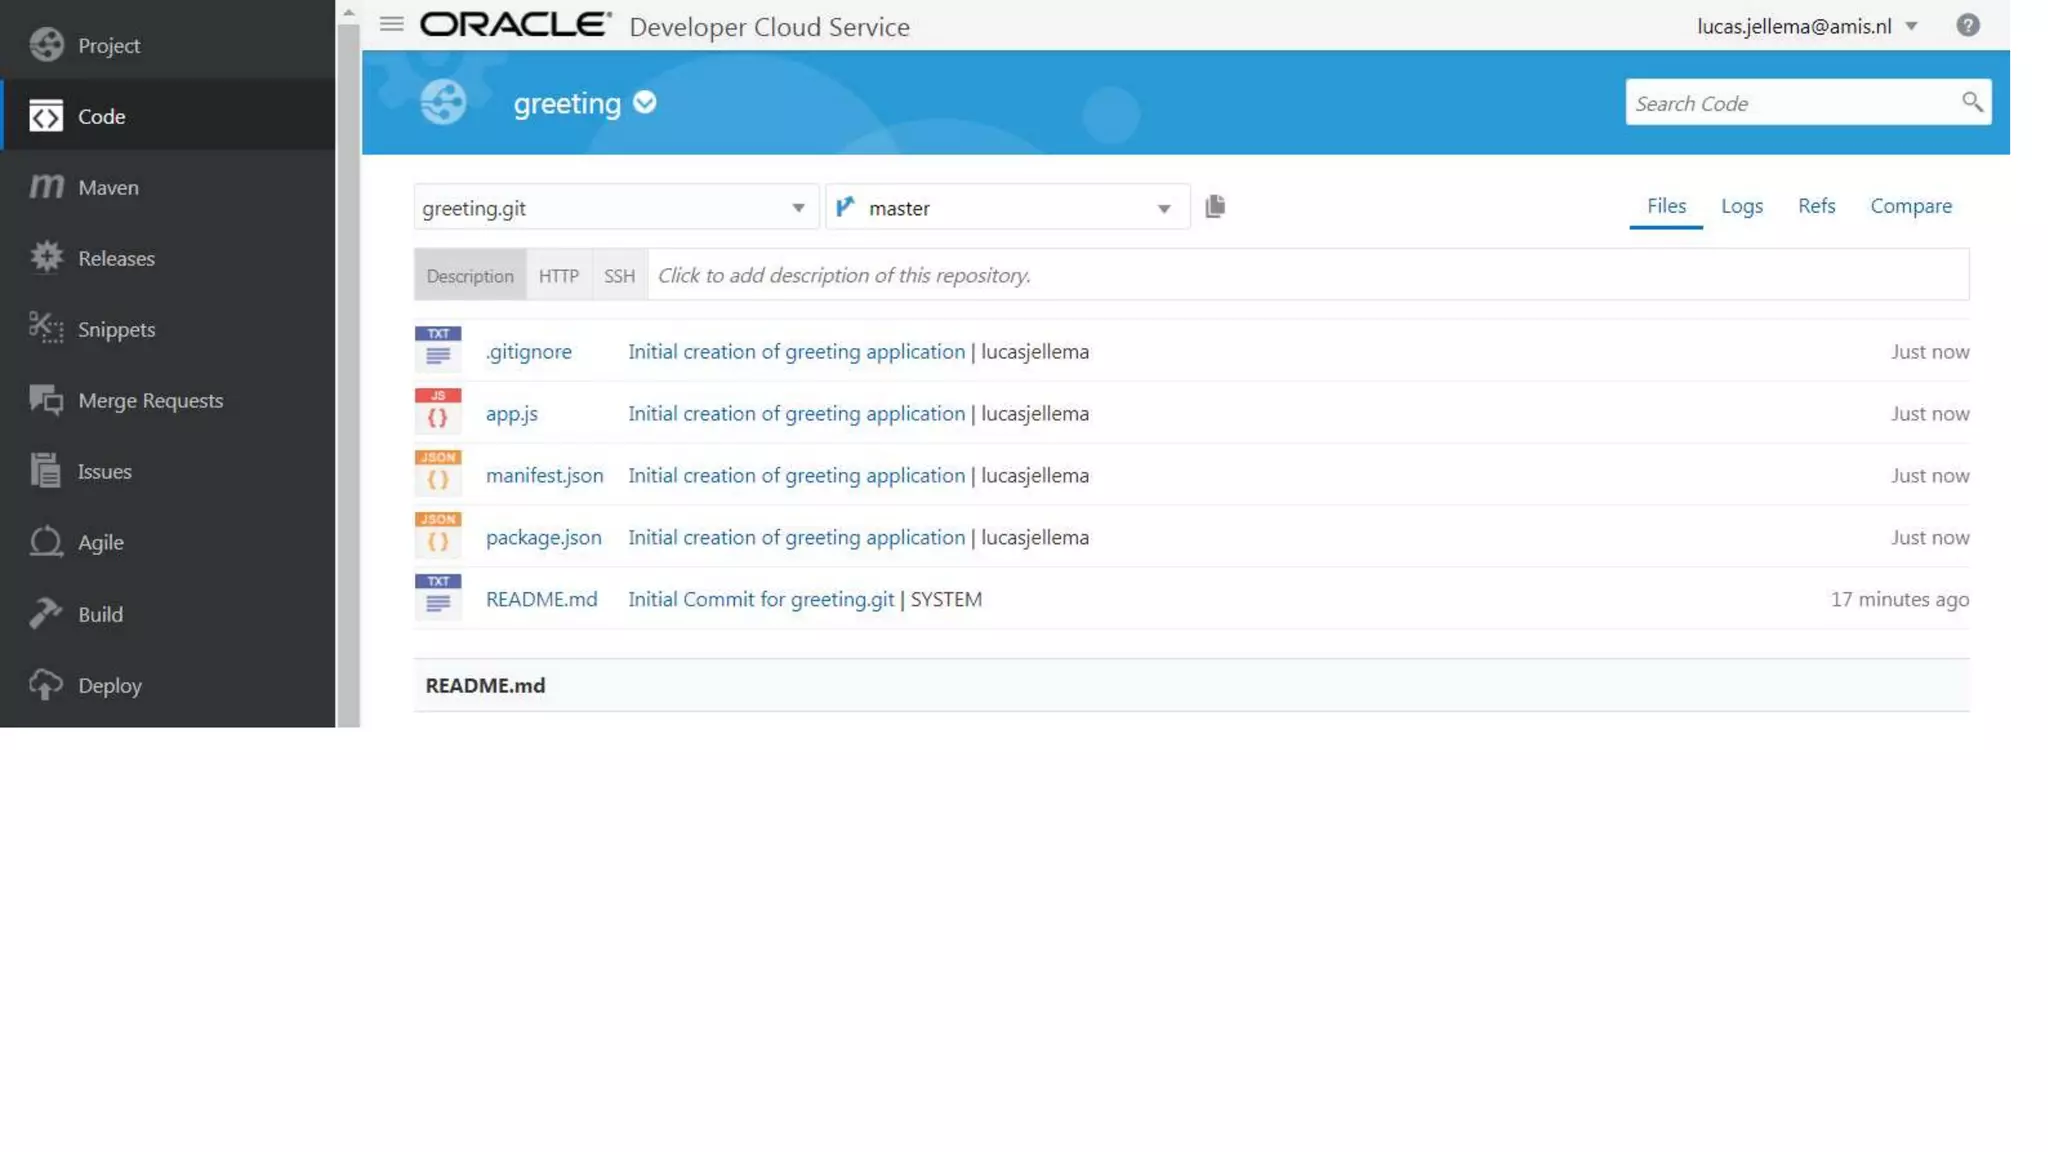Viewport: 2048px width, 1152px height.
Task: Click the app.js file icon
Action: tap(438, 411)
